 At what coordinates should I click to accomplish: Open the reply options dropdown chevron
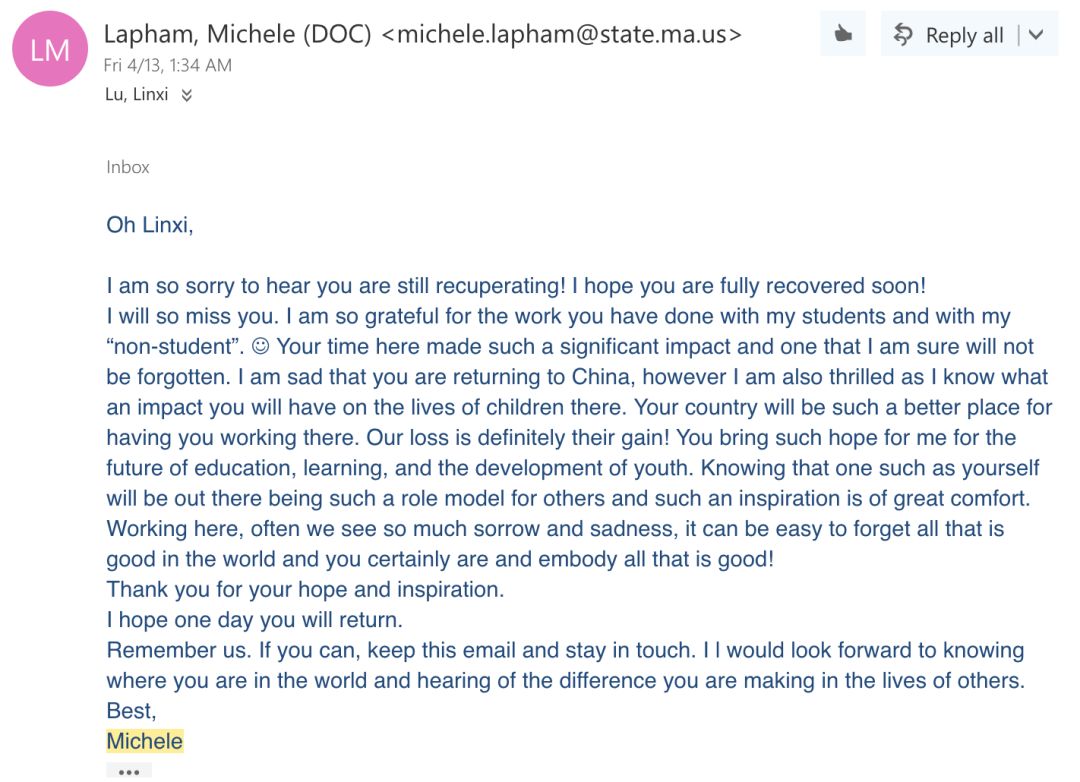click(1036, 34)
